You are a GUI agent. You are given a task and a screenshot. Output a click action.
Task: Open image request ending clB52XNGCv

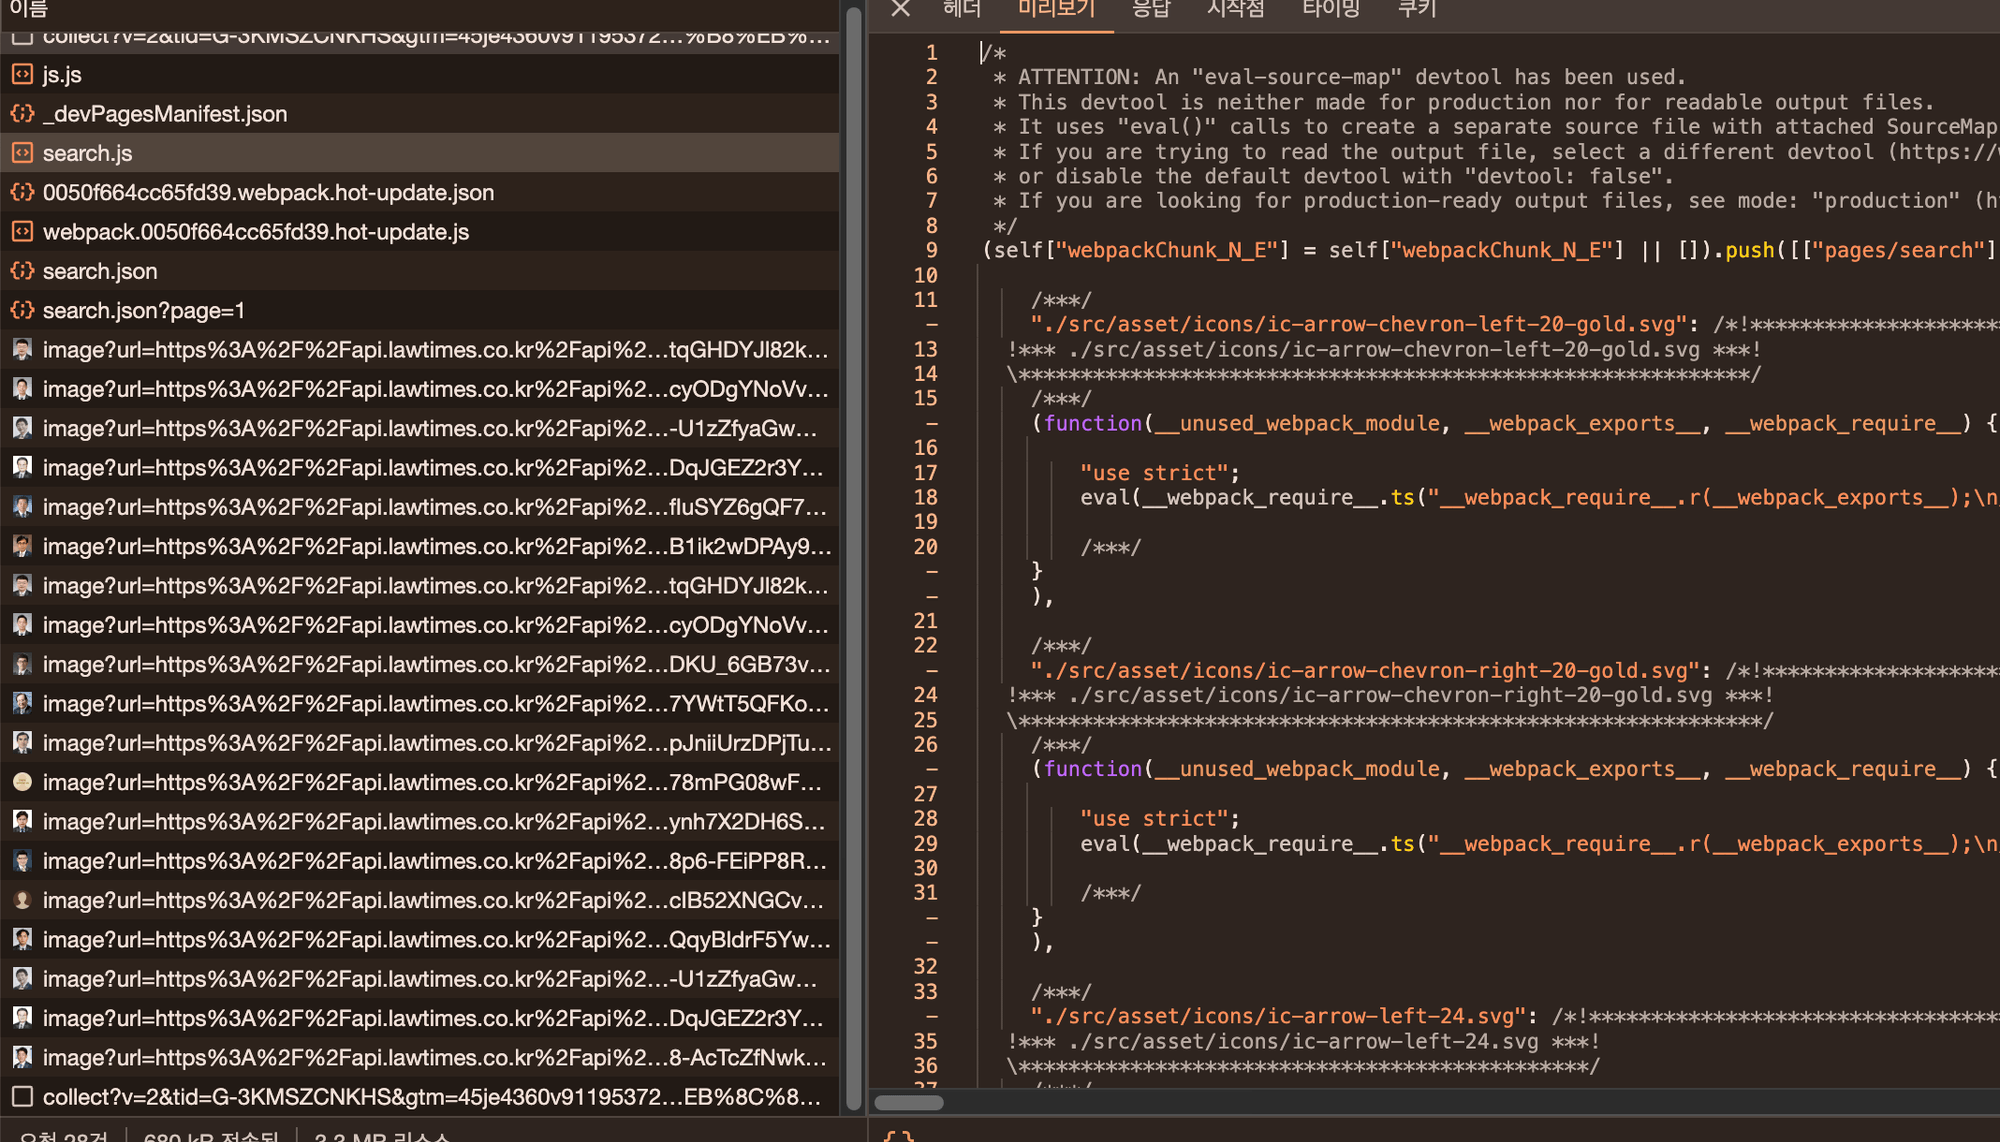click(x=432, y=900)
